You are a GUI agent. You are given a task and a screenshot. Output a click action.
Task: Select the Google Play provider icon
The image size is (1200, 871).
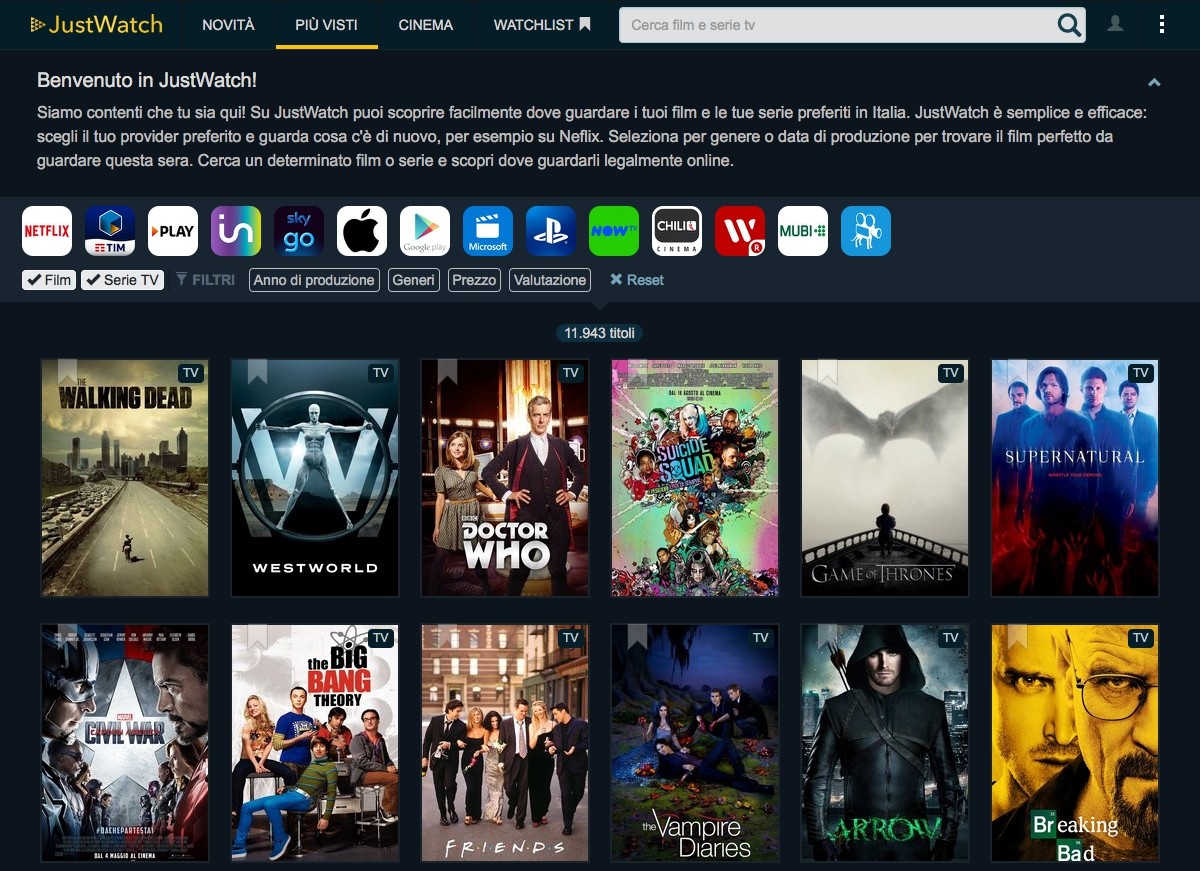tap(425, 231)
